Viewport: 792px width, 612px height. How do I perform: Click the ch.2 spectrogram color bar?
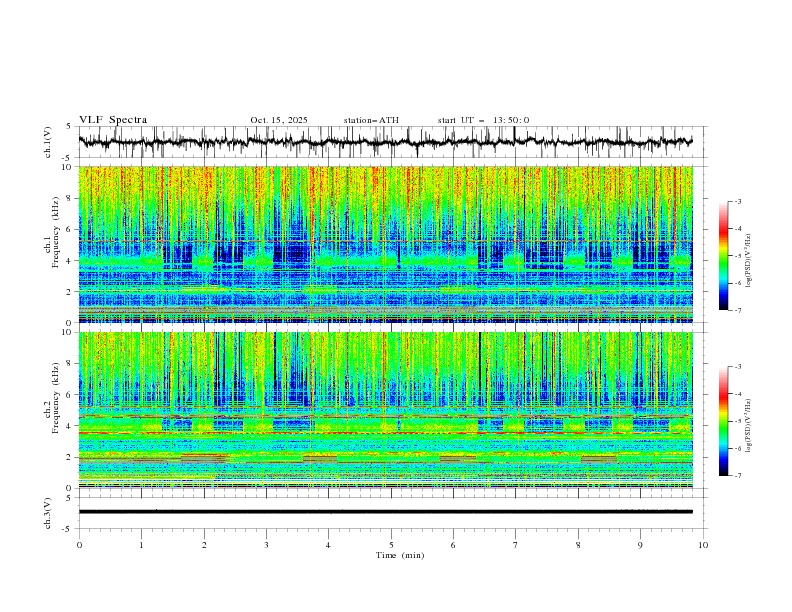click(723, 421)
